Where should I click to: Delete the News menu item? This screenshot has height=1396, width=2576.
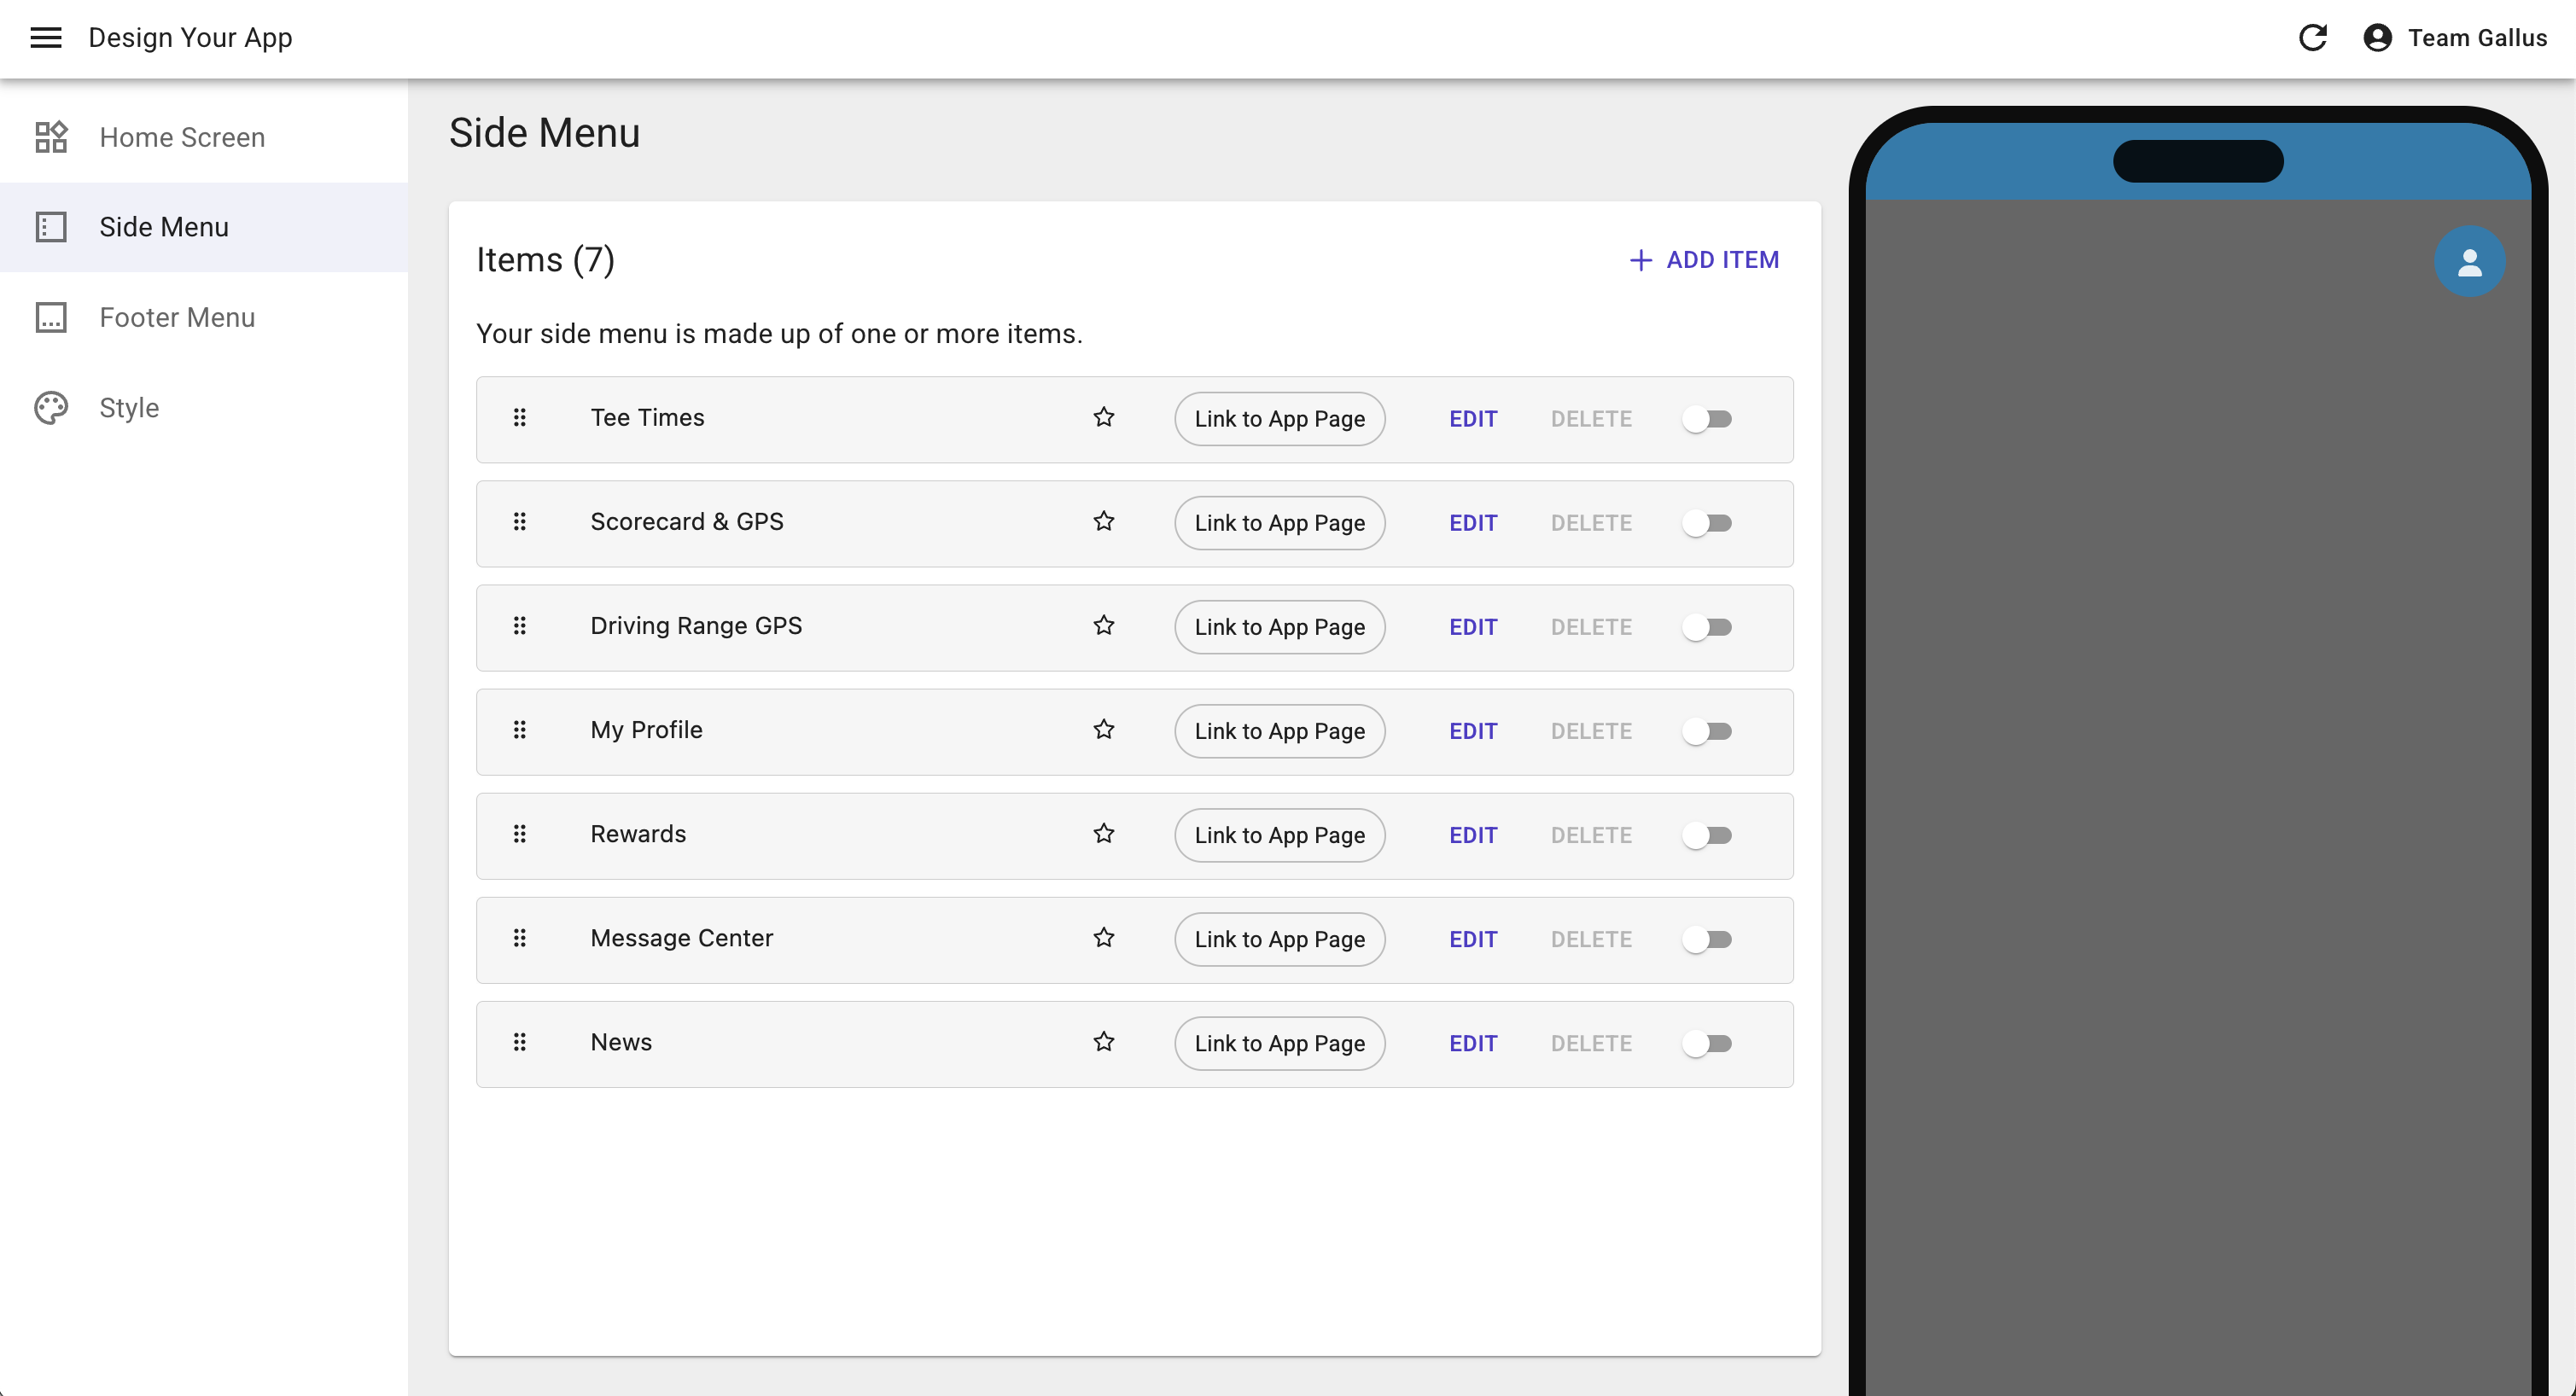point(1591,1043)
